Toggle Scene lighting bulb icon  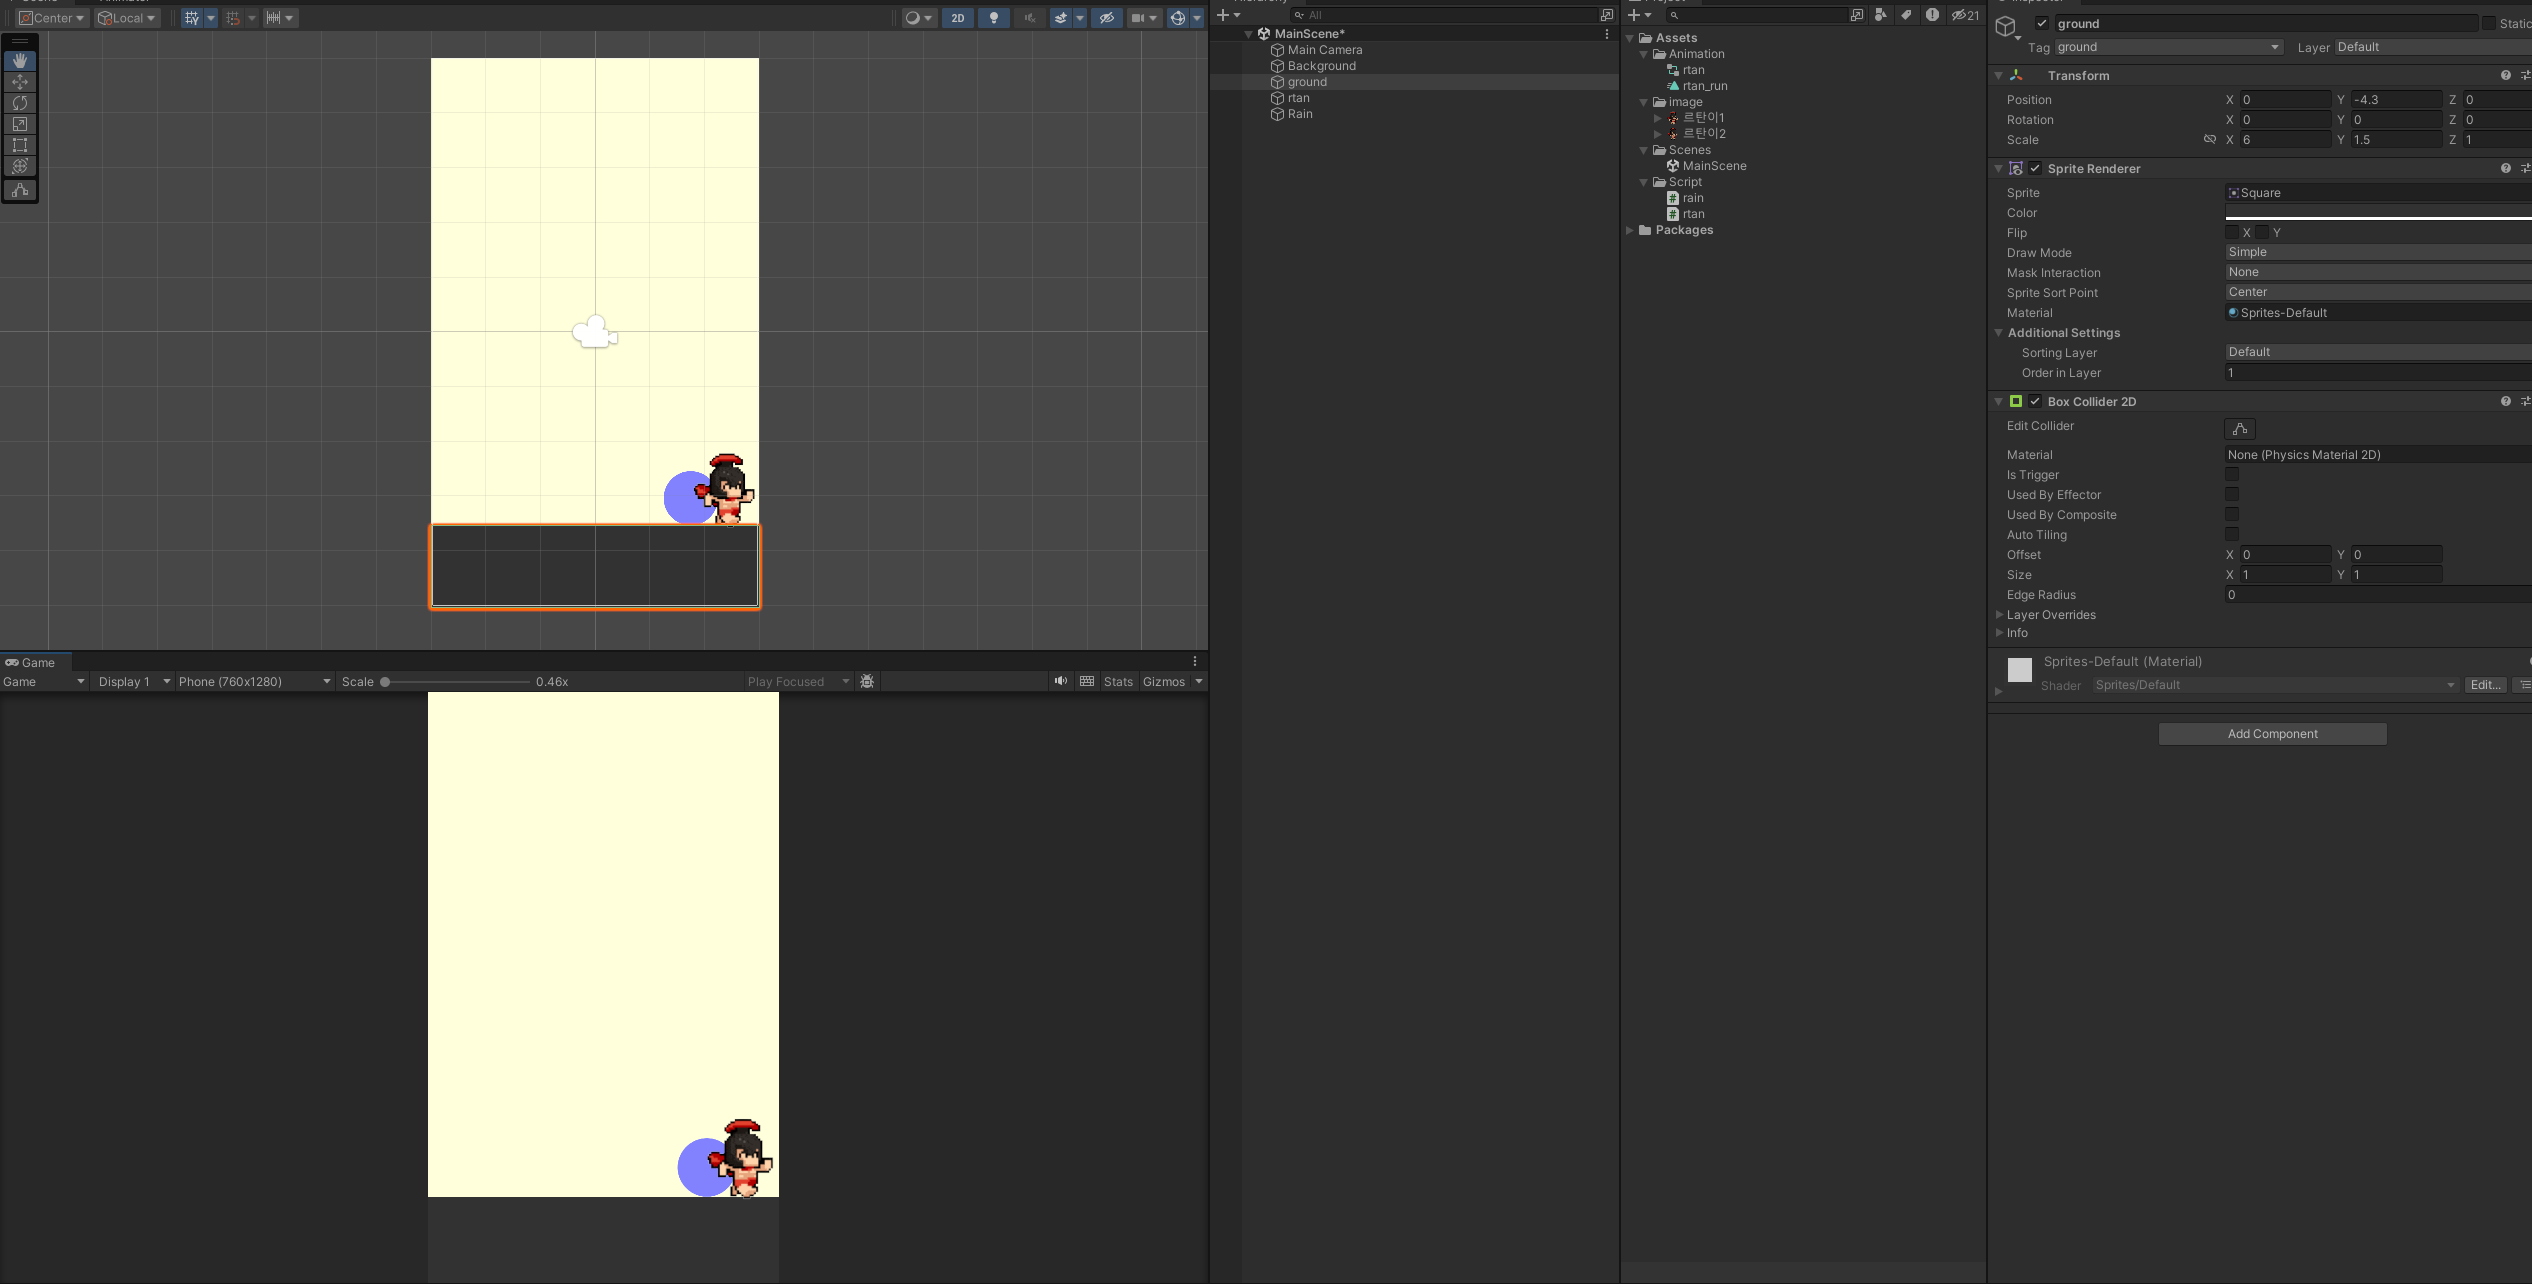pyautogui.click(x=993, y=18)
